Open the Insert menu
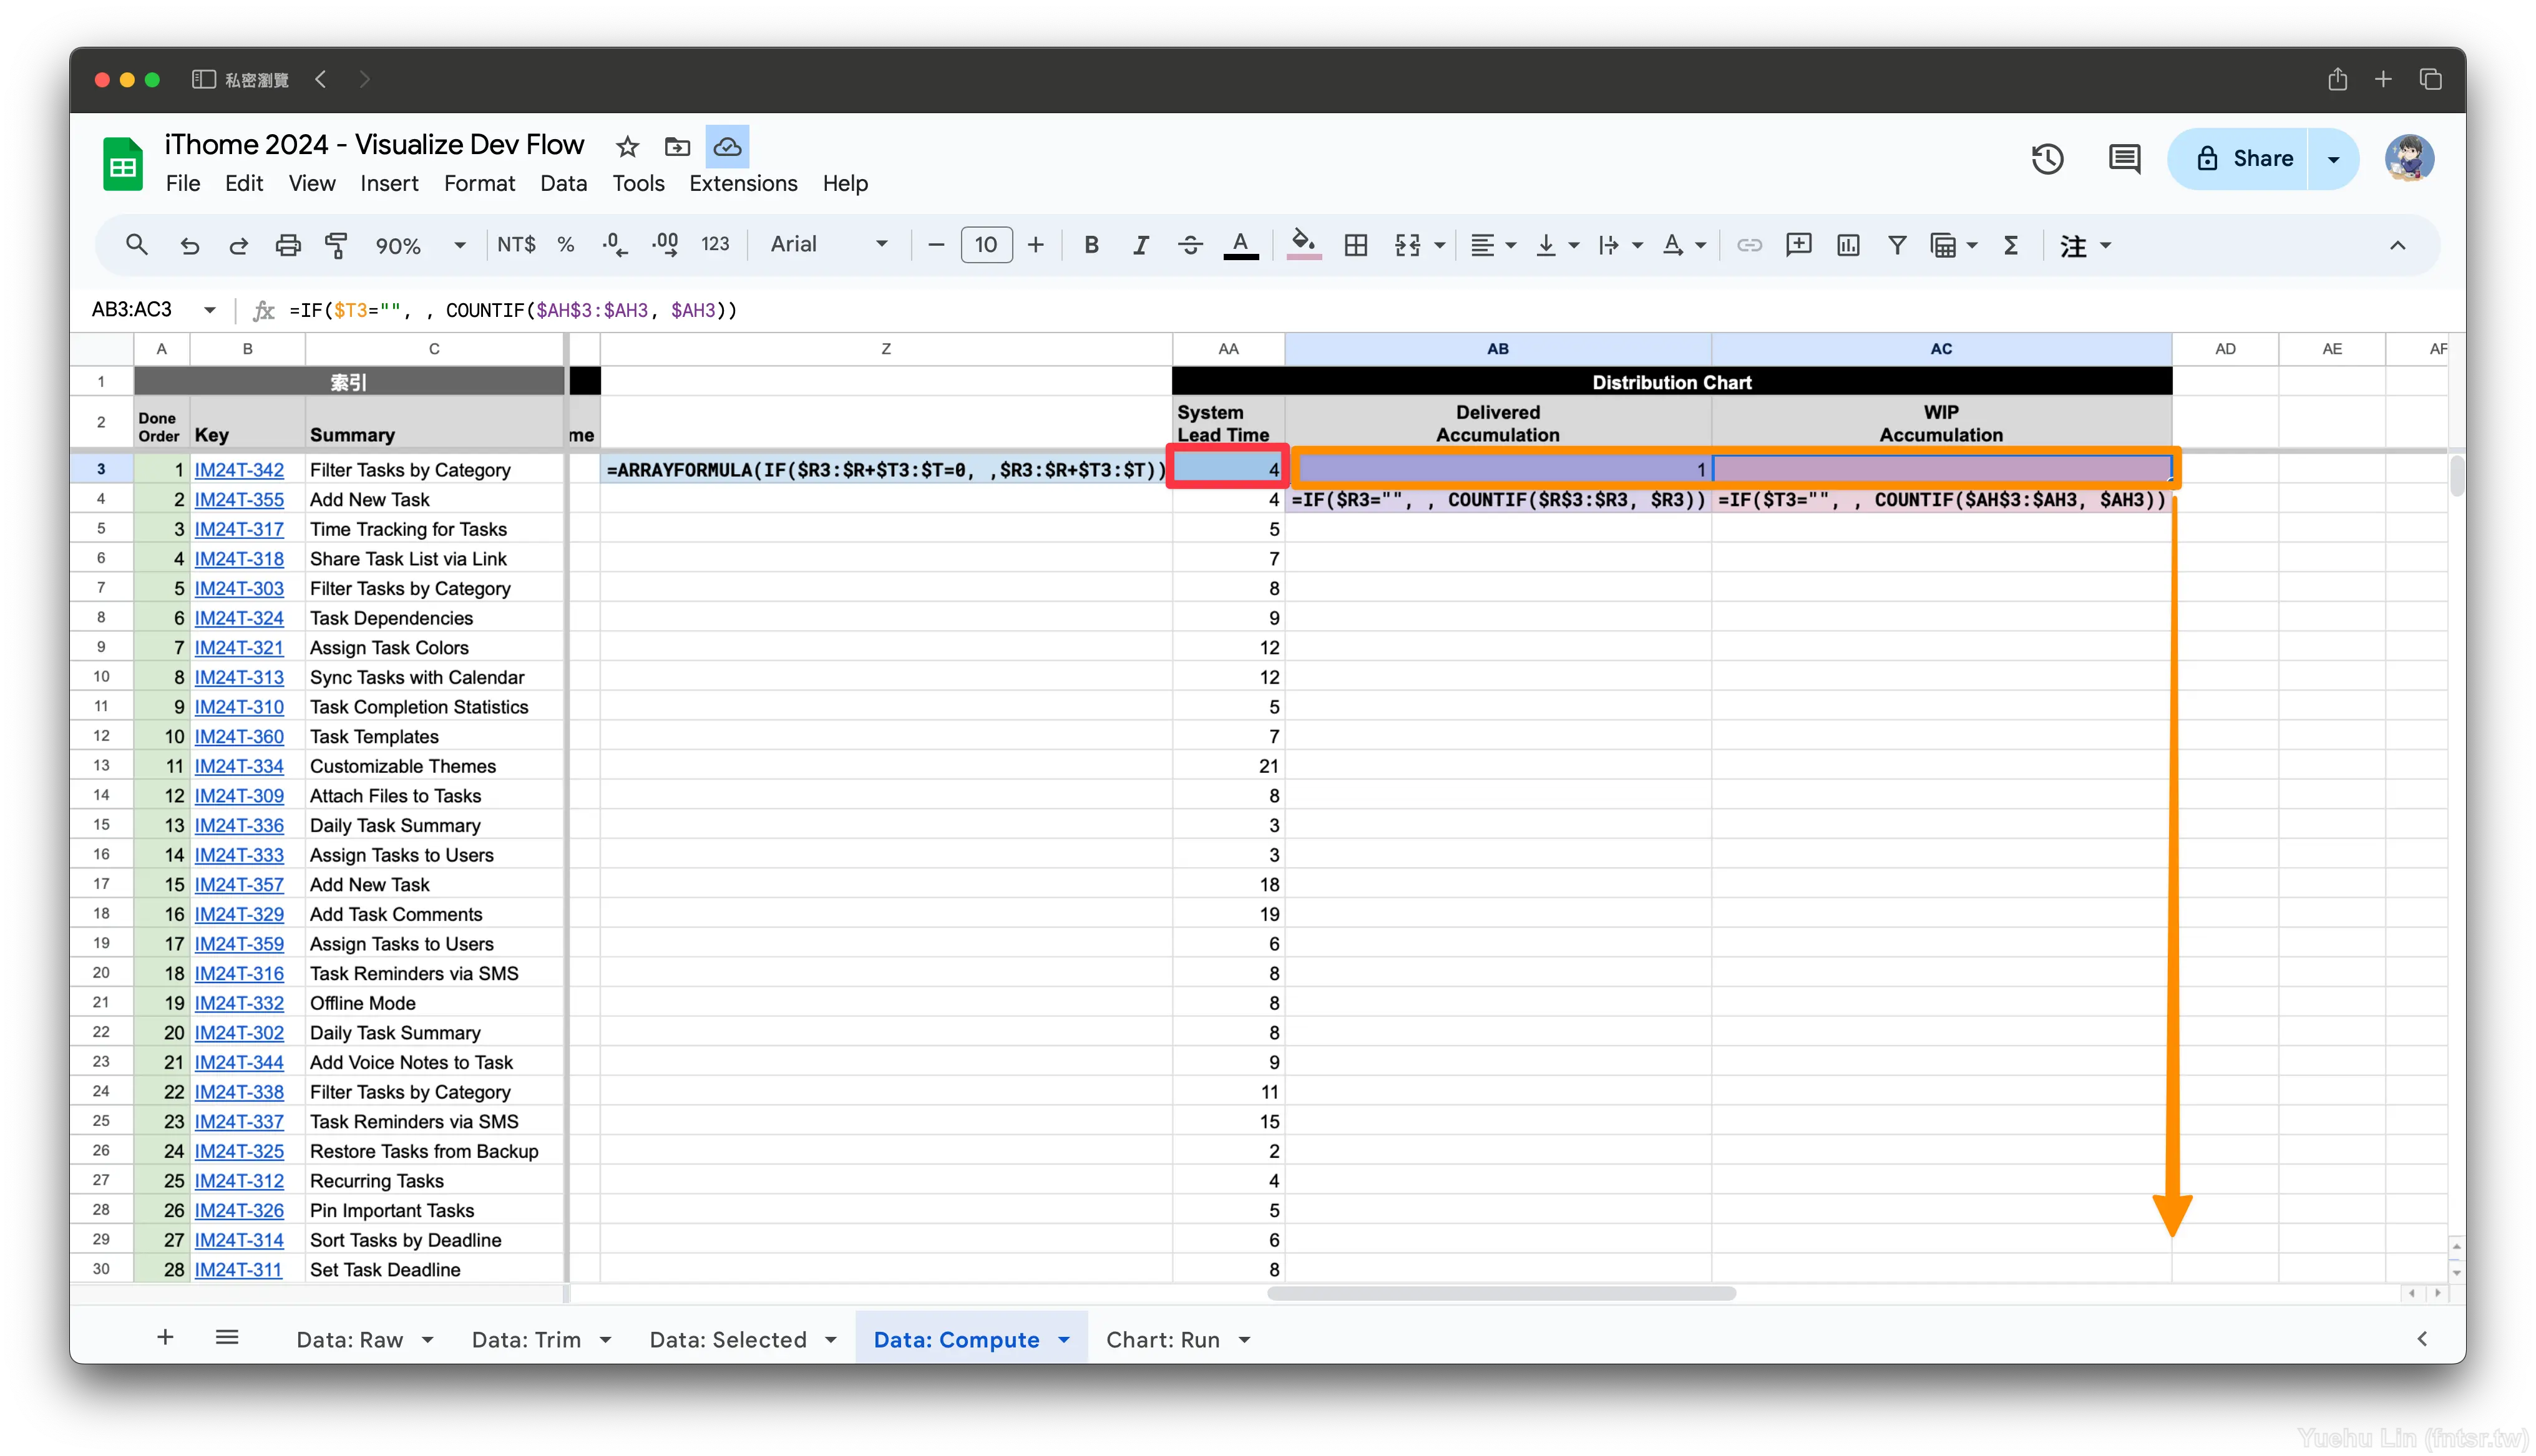The width and height of the screenshot is (2536, 1456). click(389, 184)
